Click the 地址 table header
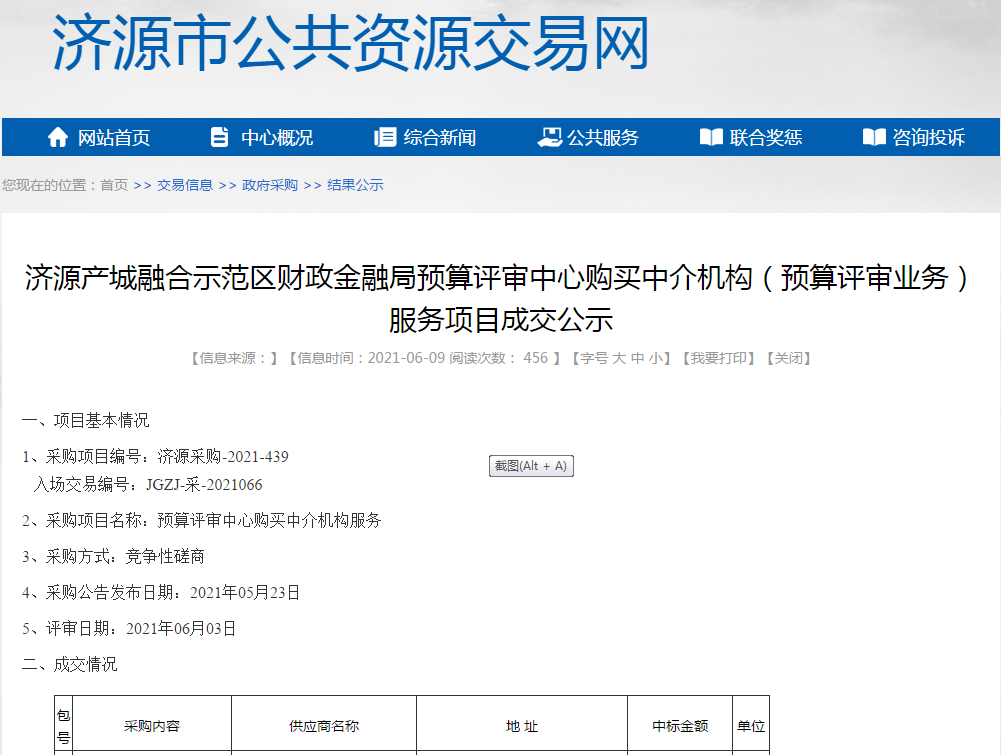1001x755 pixels. click(x=522, y=726)
